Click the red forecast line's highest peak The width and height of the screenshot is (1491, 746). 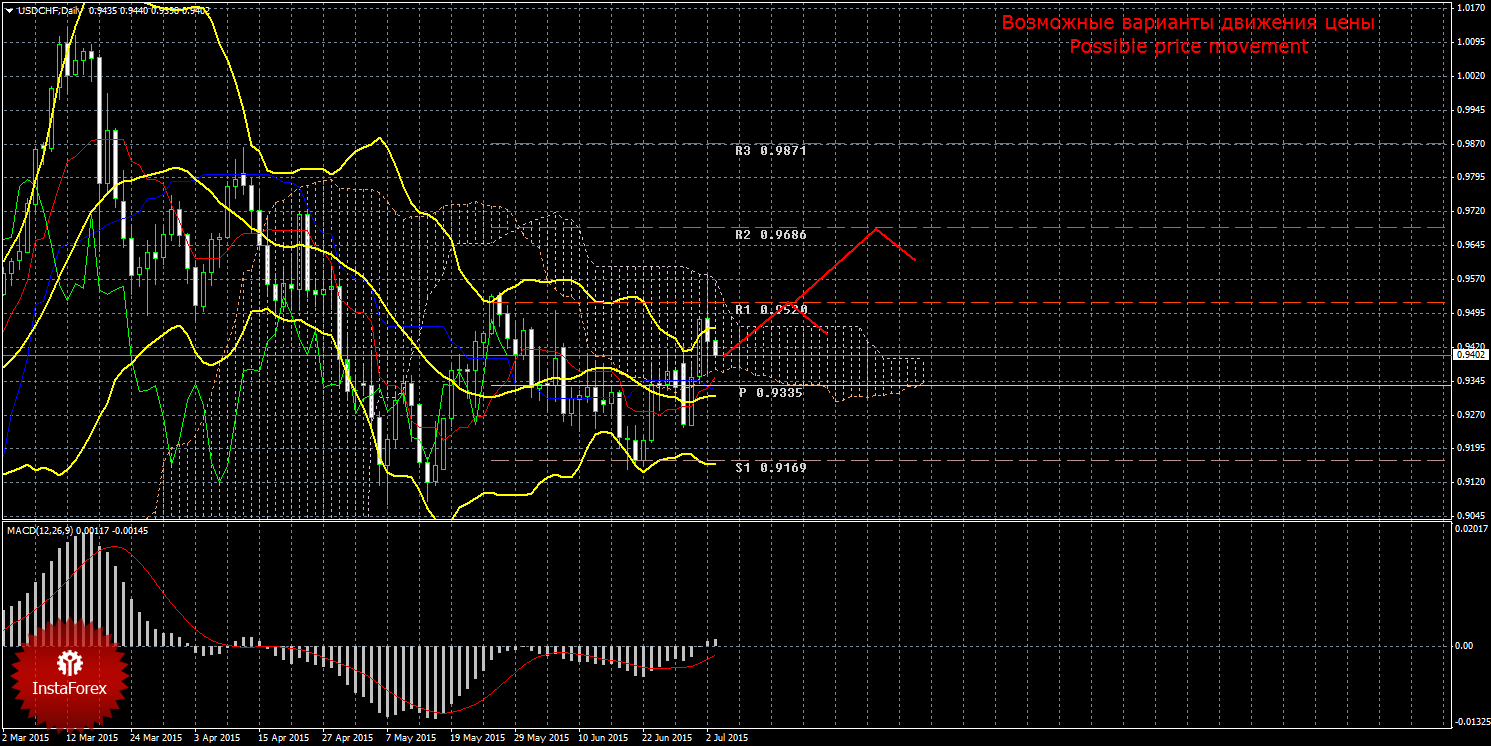tap(877, 229)
